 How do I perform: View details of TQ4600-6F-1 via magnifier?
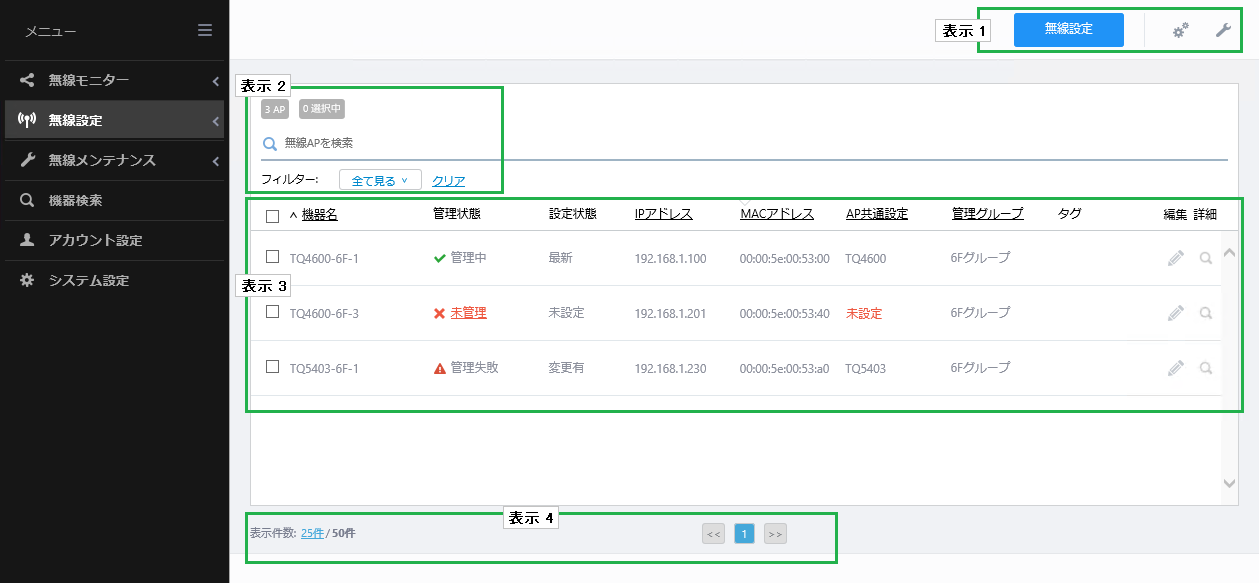[x=1206, y=258]
